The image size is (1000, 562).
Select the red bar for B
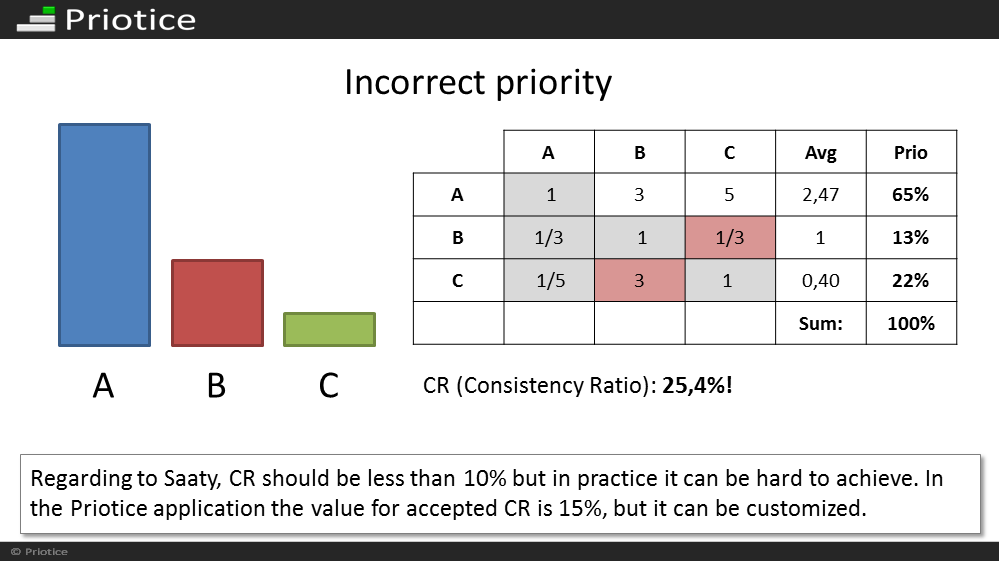pos(217,303)
